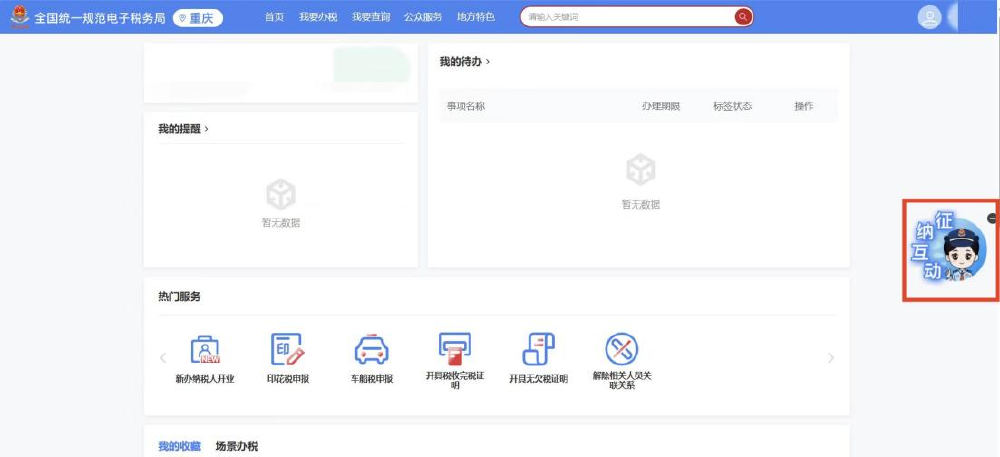Show next hot services with right arrow
The height and width of the screenshot is (457, 1000).
[x=830, y=358]
